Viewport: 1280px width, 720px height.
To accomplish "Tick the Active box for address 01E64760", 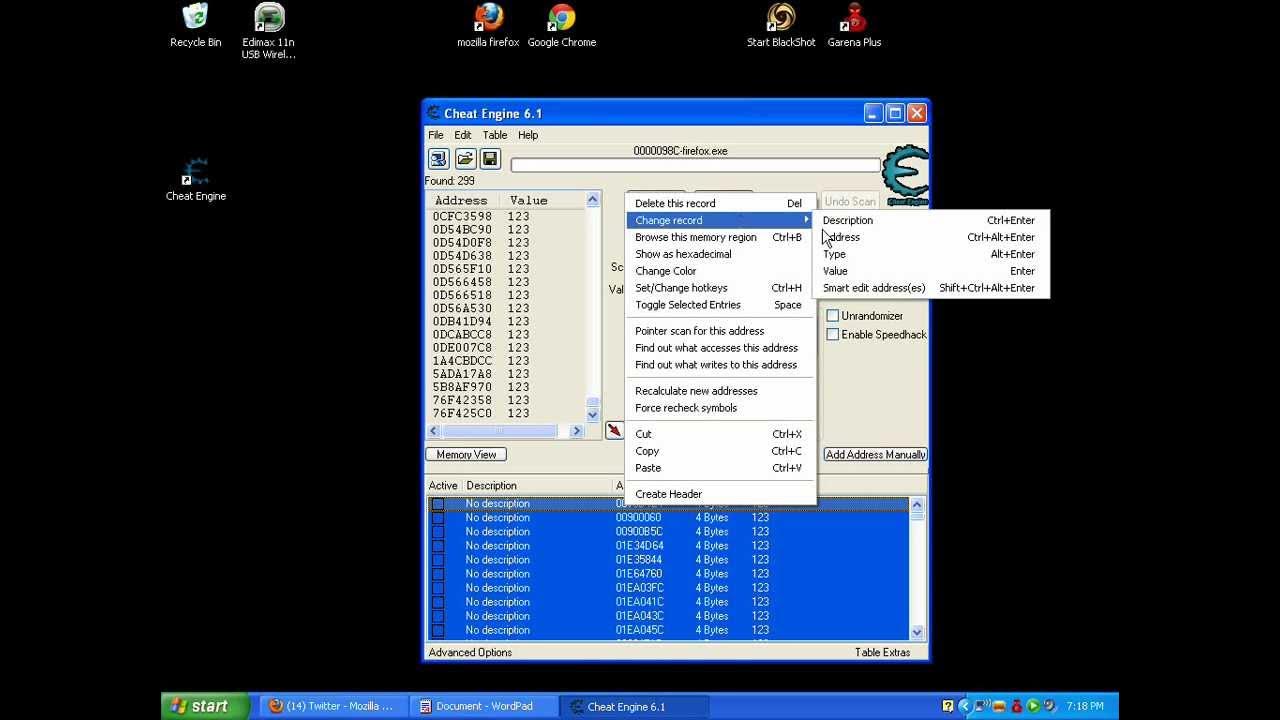I will 438,574.
